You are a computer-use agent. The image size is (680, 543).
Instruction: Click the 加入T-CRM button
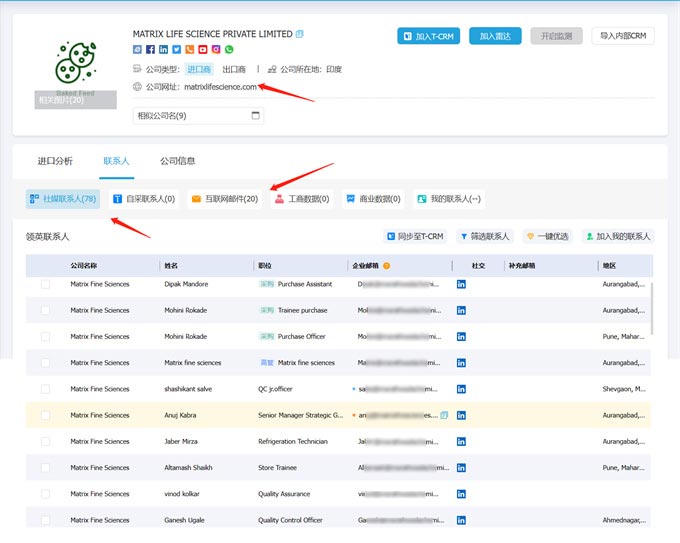pyautogui.click(x=428, y=36)
